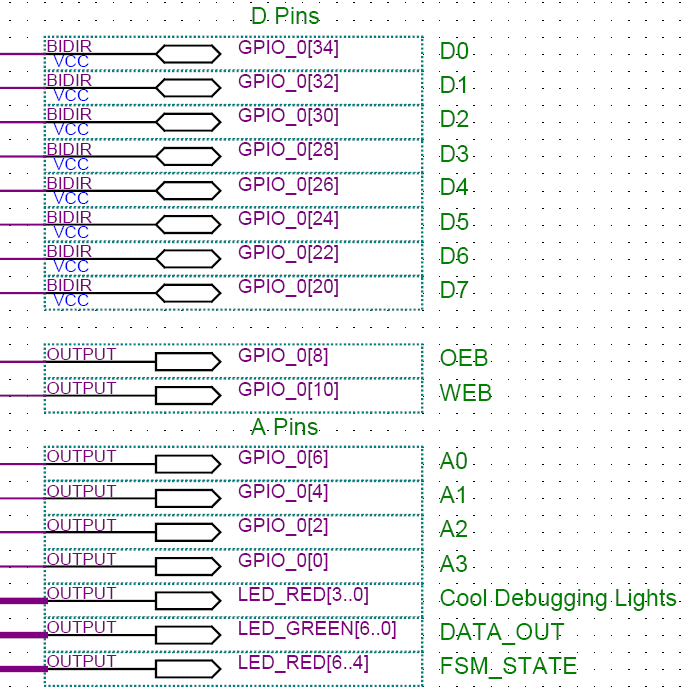This screenshot has width=684, height=696.
Task: Select the OEB label text
Action: coord(464,359)
